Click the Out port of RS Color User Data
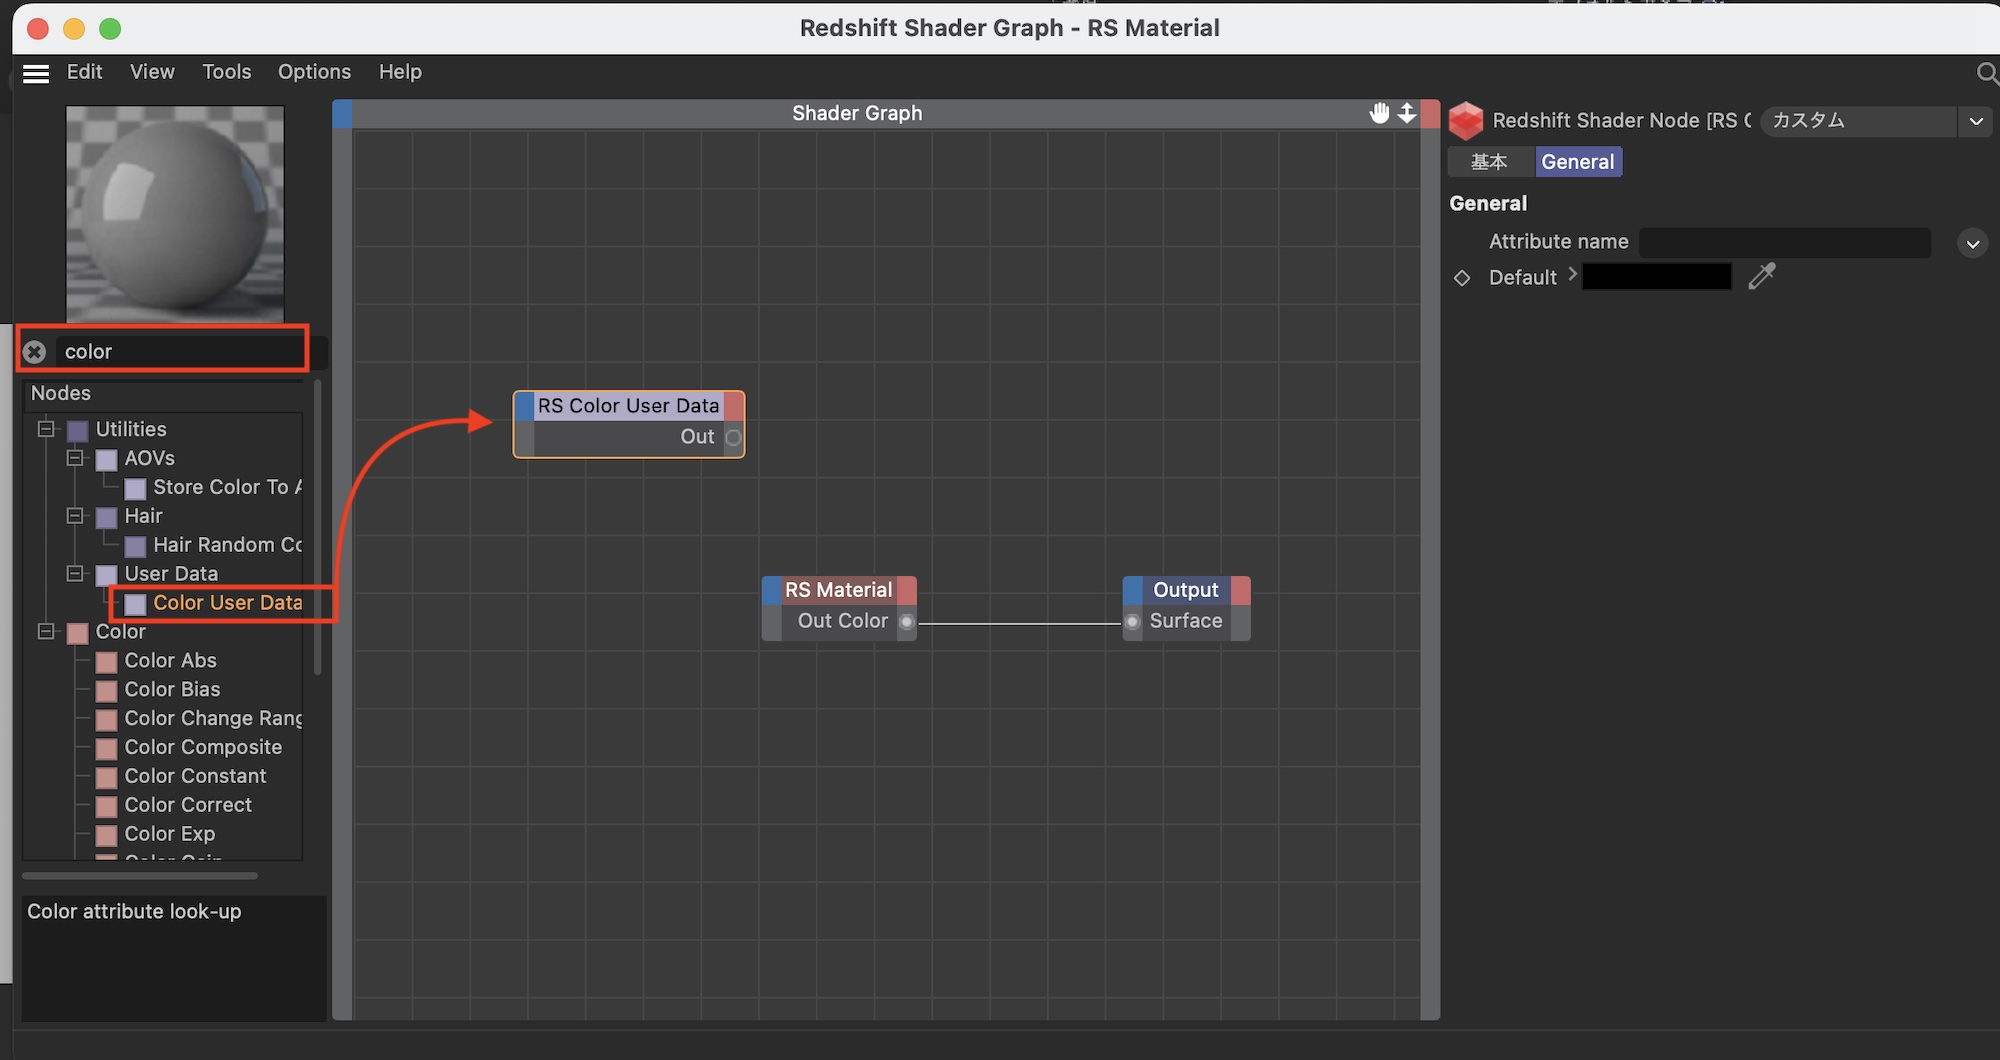2000x1060 pixels. click(x=733, y=437)
